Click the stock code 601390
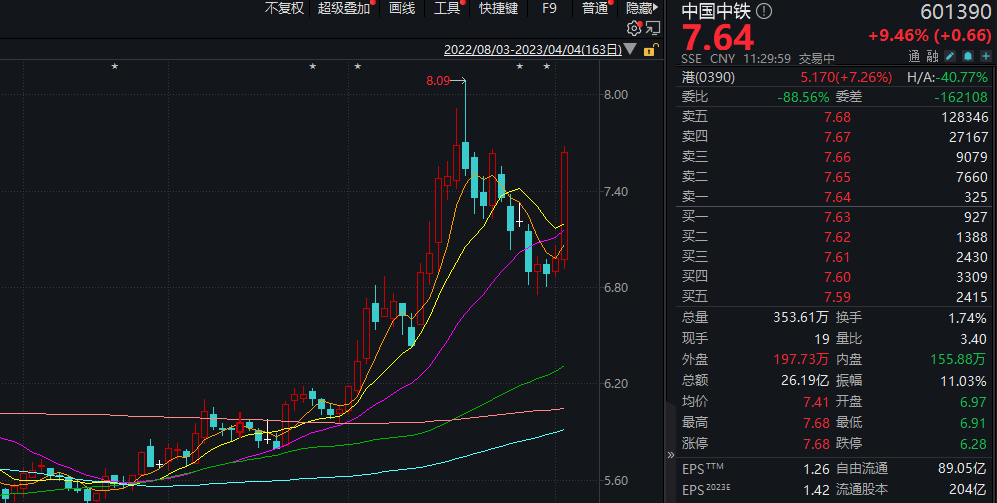997x503 pixels. pos(954,11)
